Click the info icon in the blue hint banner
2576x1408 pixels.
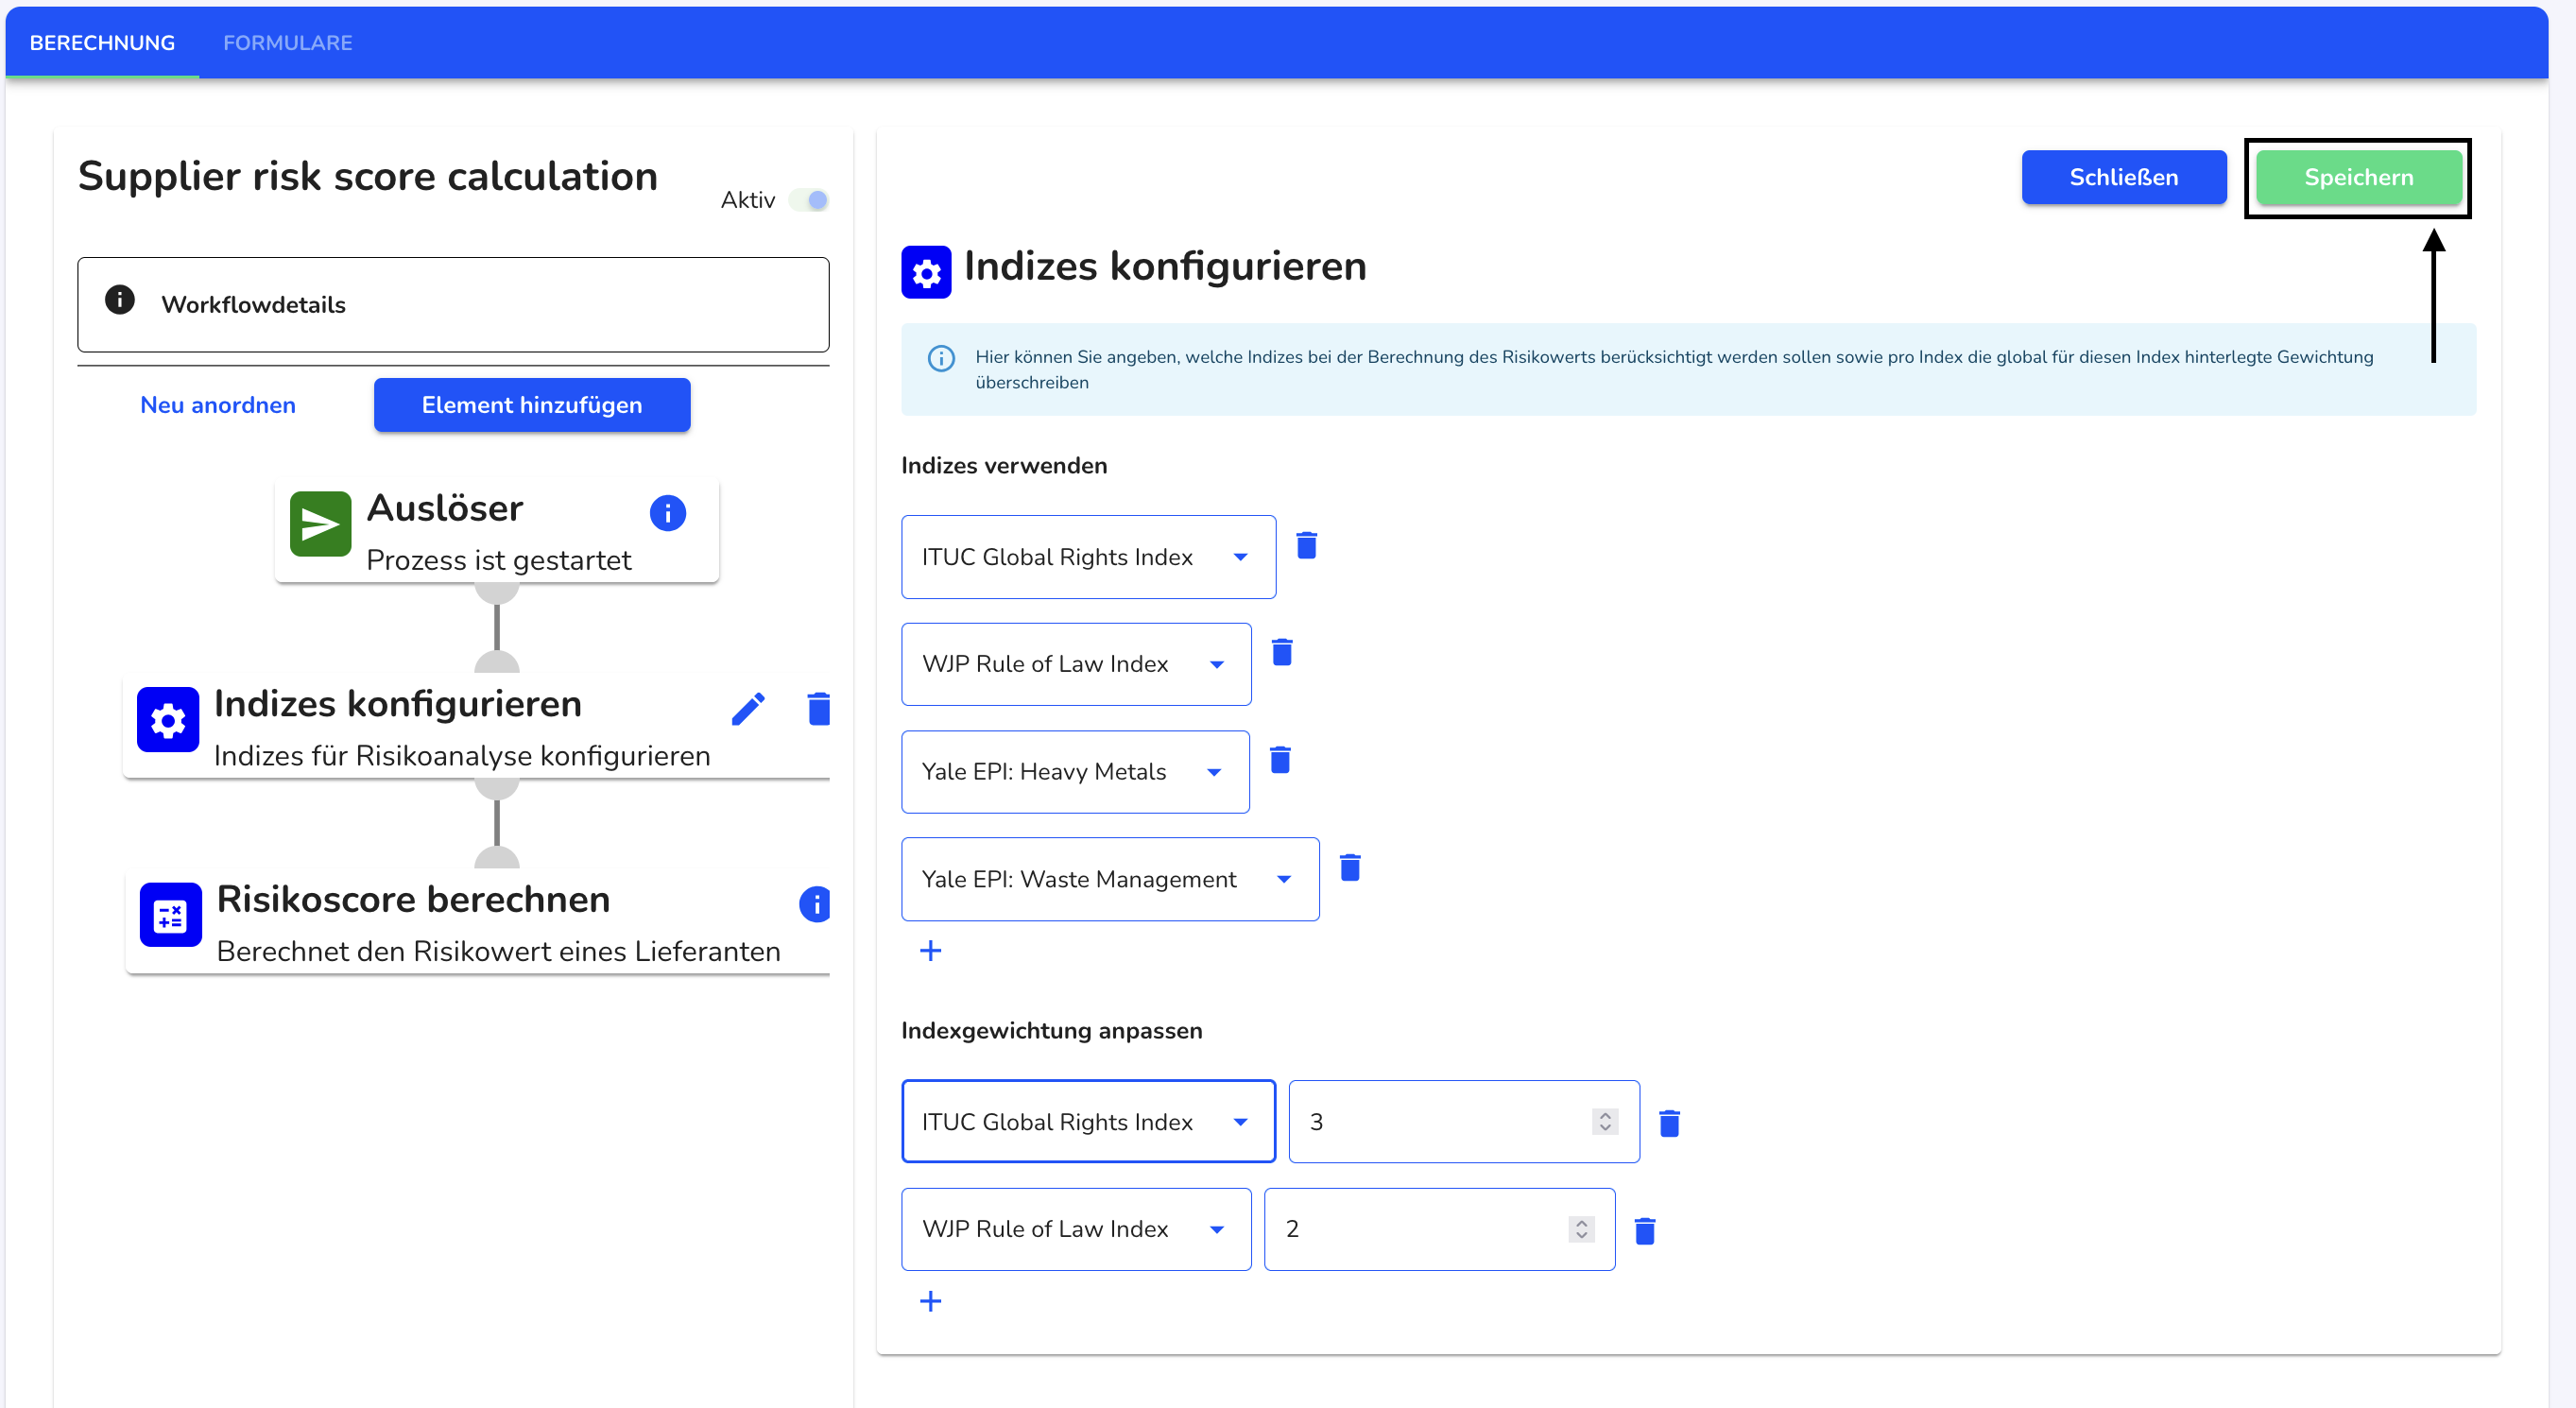tap(941, 358)
